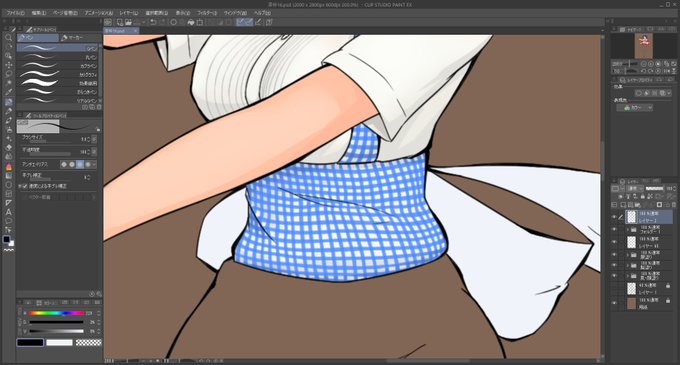Open the ファイル menu

15,13
